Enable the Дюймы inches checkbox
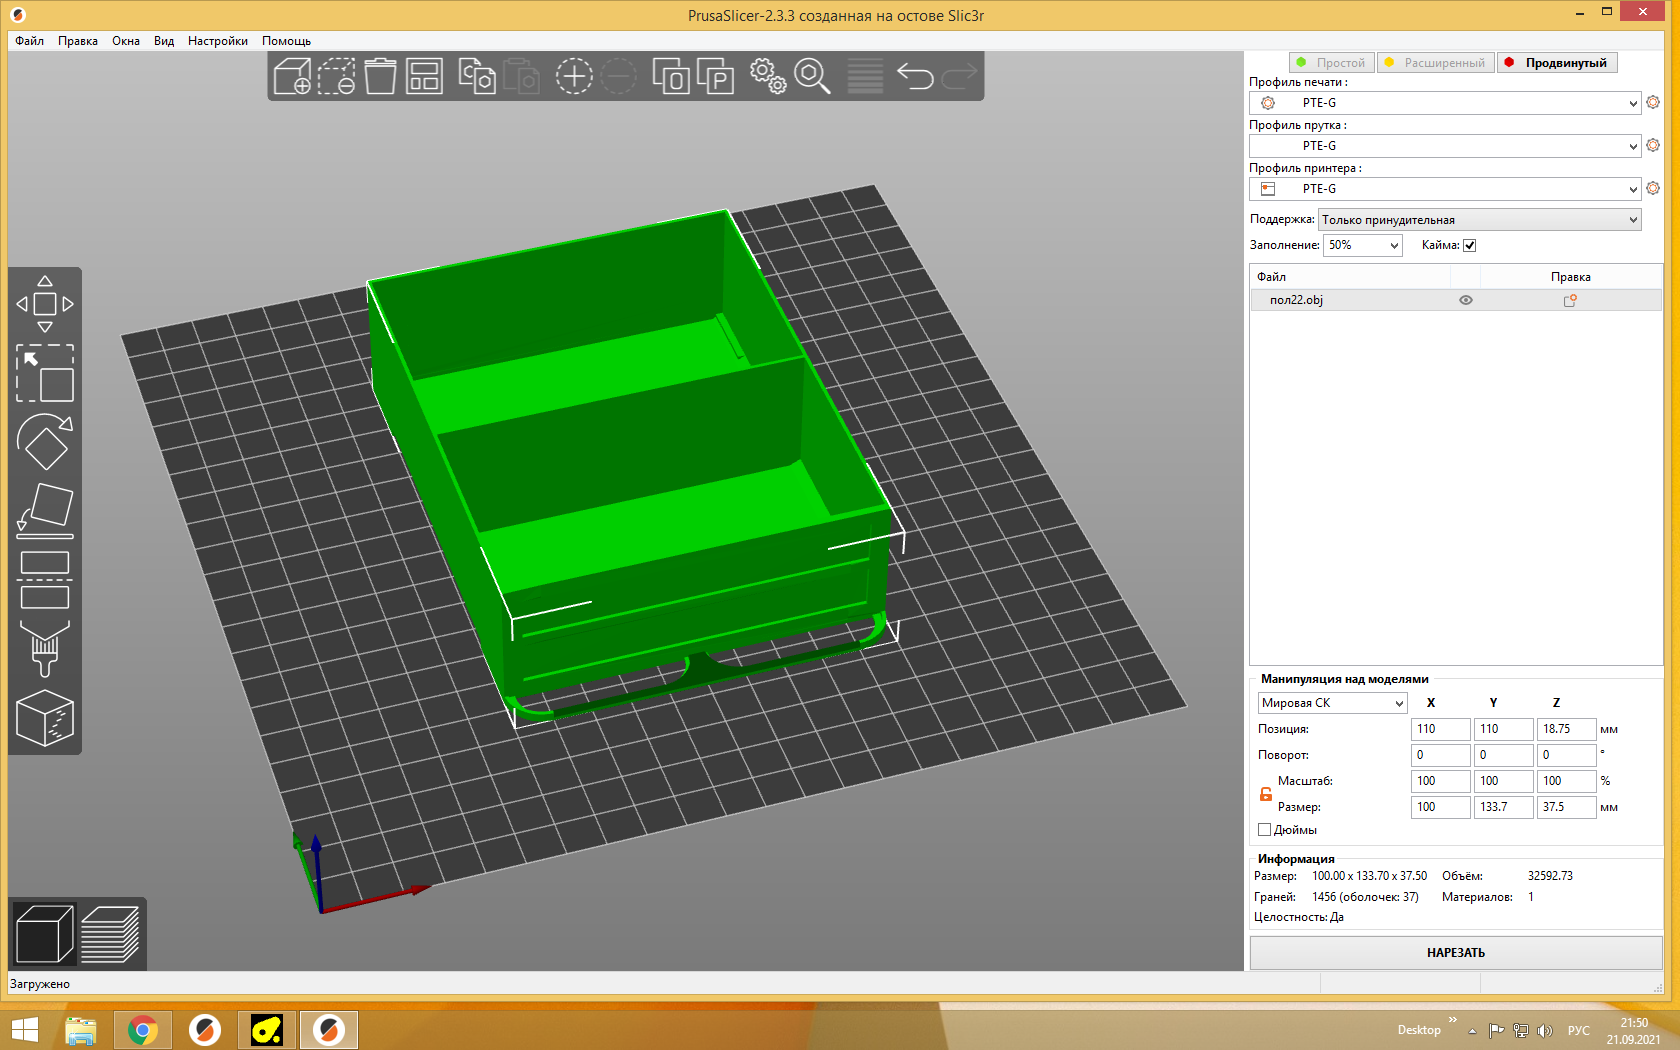The image size is (1680, 1050). [1265, 830]
